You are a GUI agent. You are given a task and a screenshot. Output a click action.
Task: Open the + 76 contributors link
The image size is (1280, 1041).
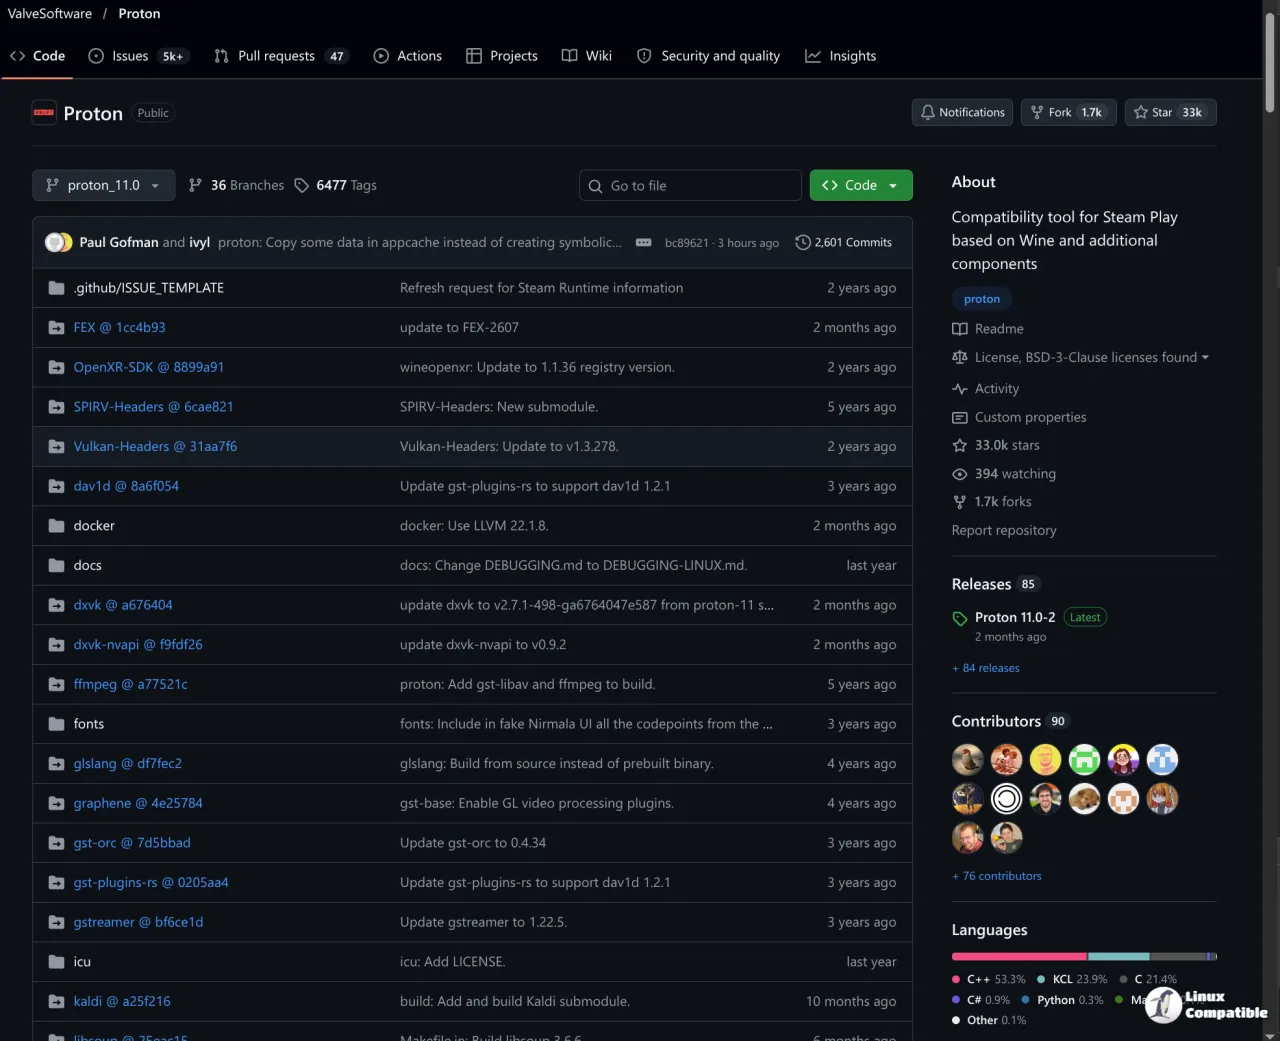[x=997, y=876]
